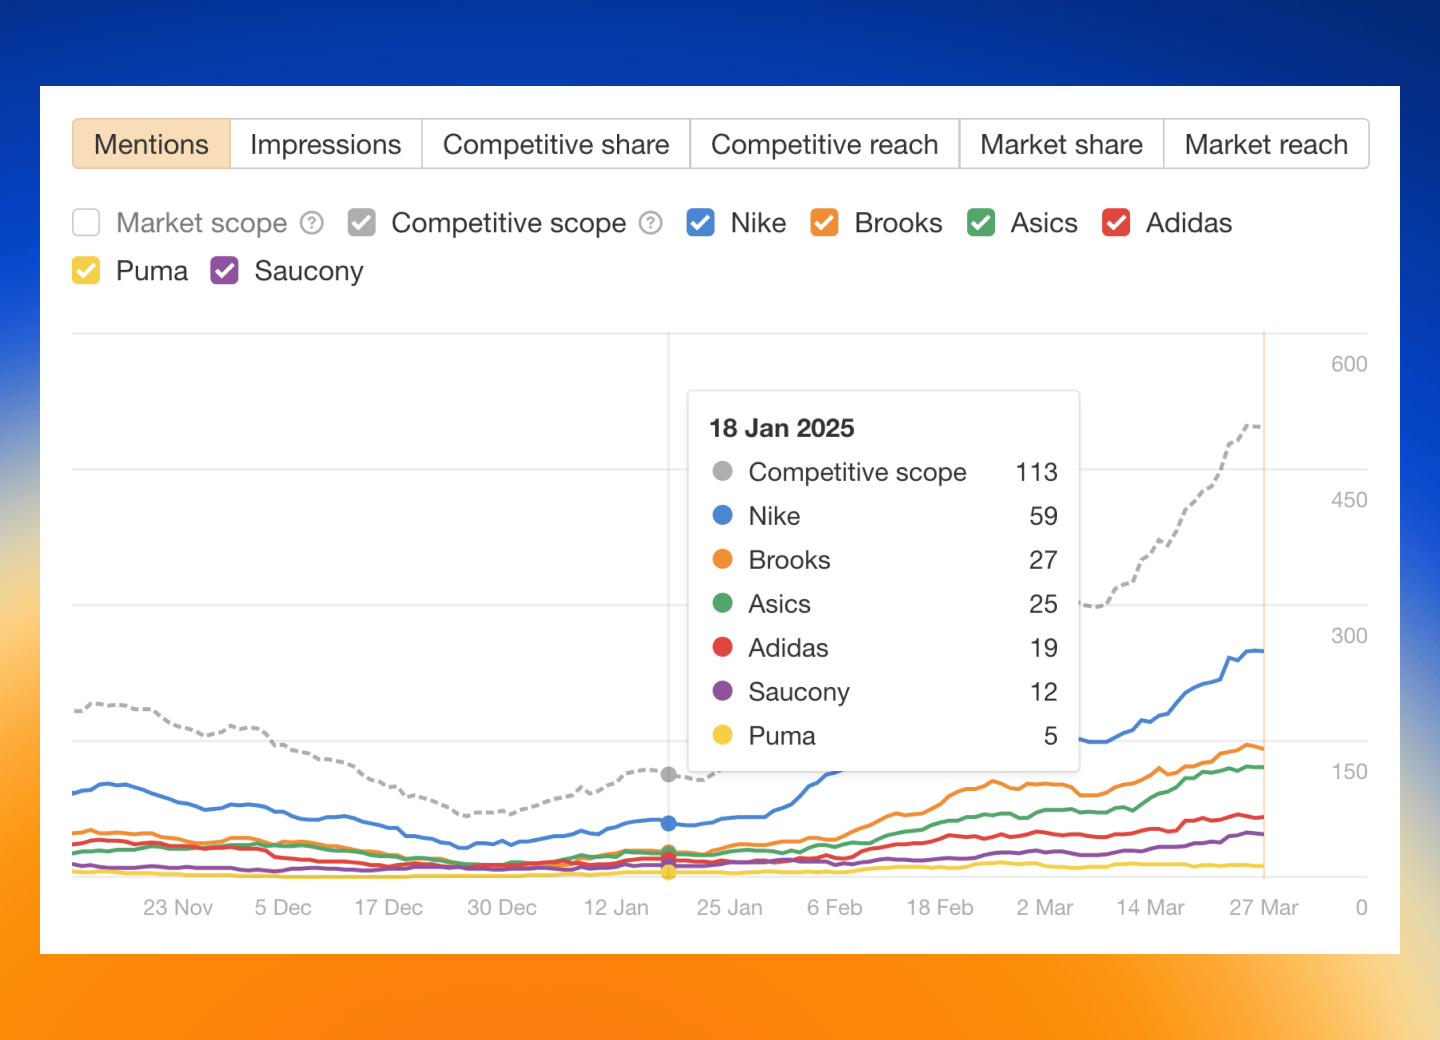Click the 14 Mar axis label
The image size is (1440, 1040).
(x=1150, y=907)
